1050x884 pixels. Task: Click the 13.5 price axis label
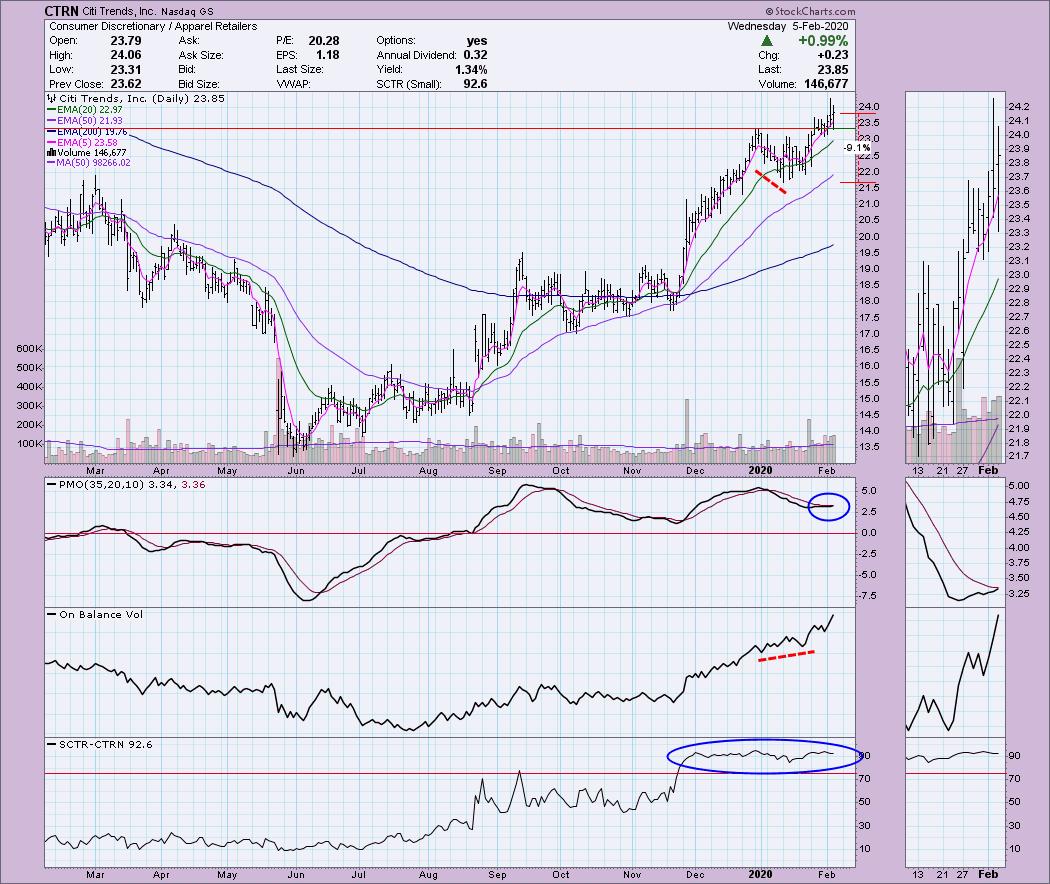coord(869,447)
